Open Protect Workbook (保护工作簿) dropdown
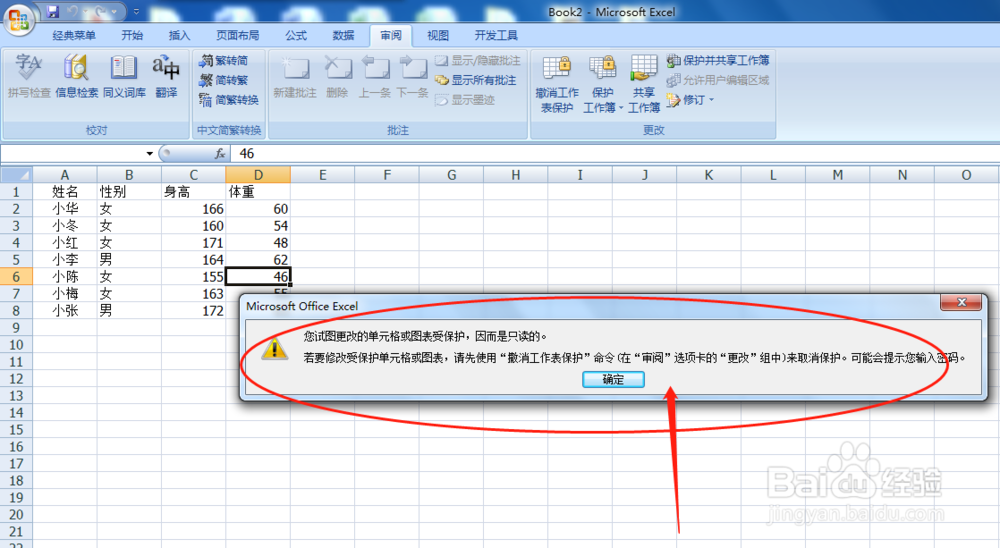Viewport: 1000px width, 548px height. coord(602,84)
